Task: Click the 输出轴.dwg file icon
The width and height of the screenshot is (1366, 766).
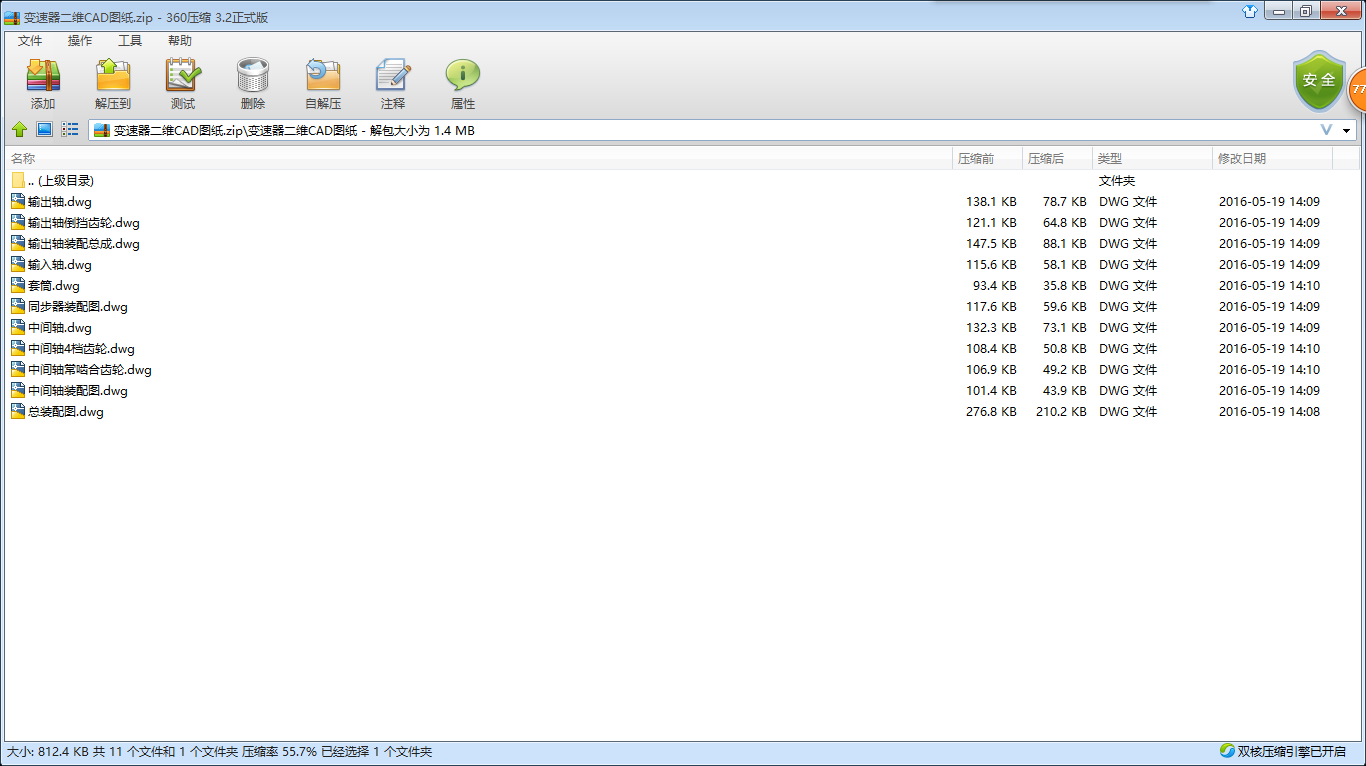Action: (x=18, y=202)
